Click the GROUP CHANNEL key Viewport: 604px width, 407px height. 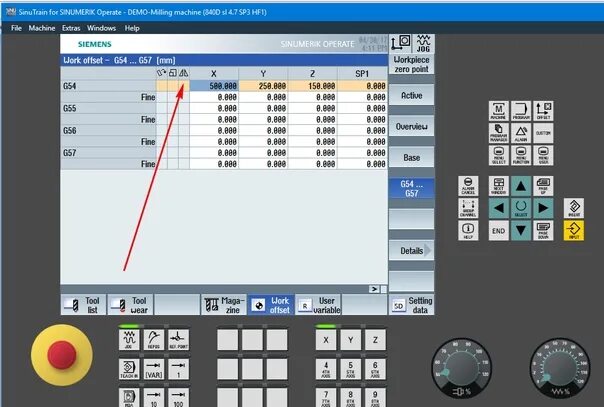468,208
